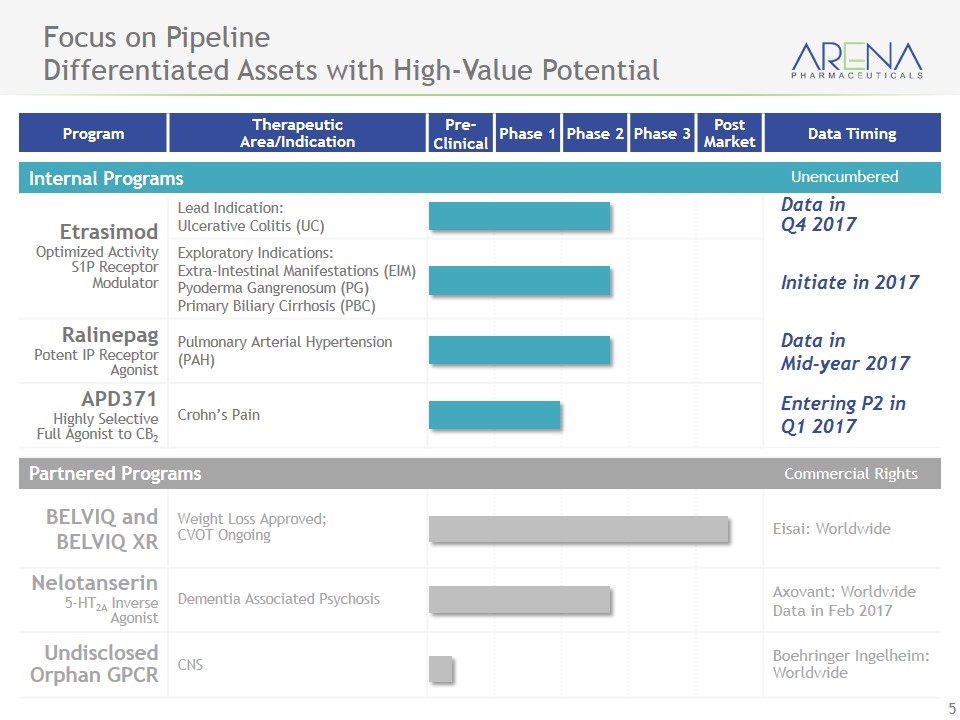Click the BELVIQ gray progress bar
The image size is (960, 720).
578,529
